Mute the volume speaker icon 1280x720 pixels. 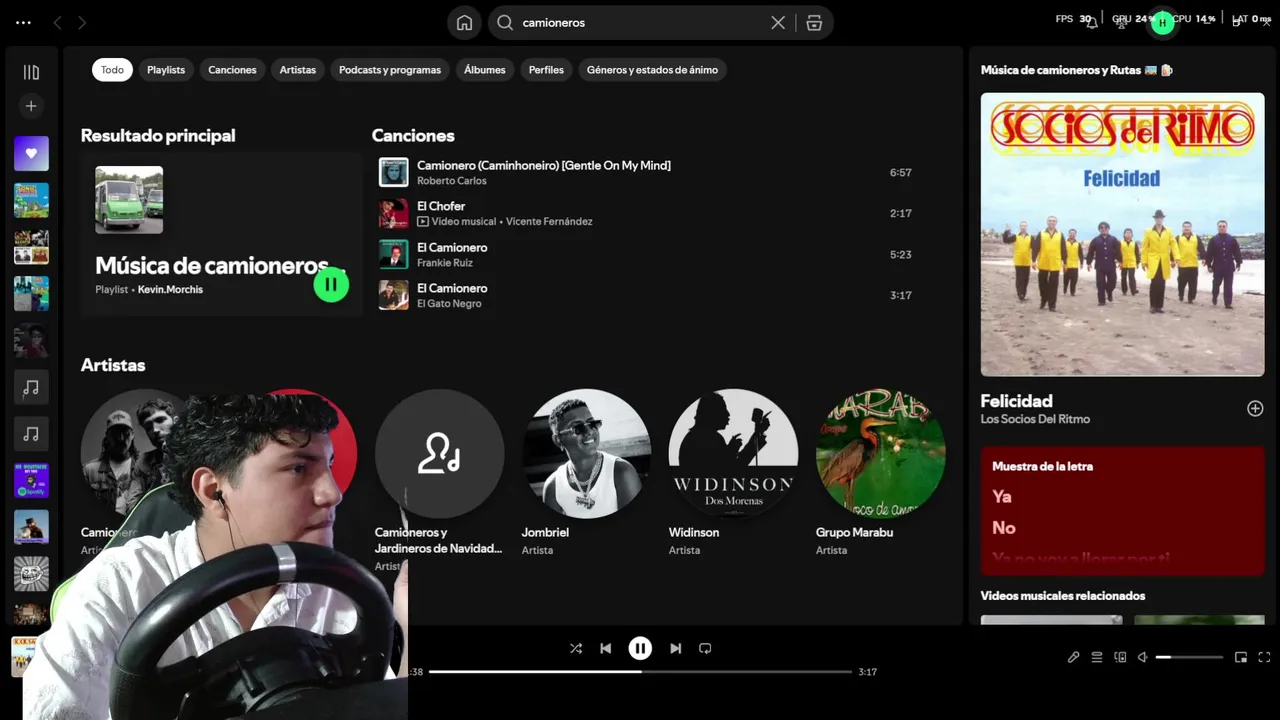point(1143,657)
